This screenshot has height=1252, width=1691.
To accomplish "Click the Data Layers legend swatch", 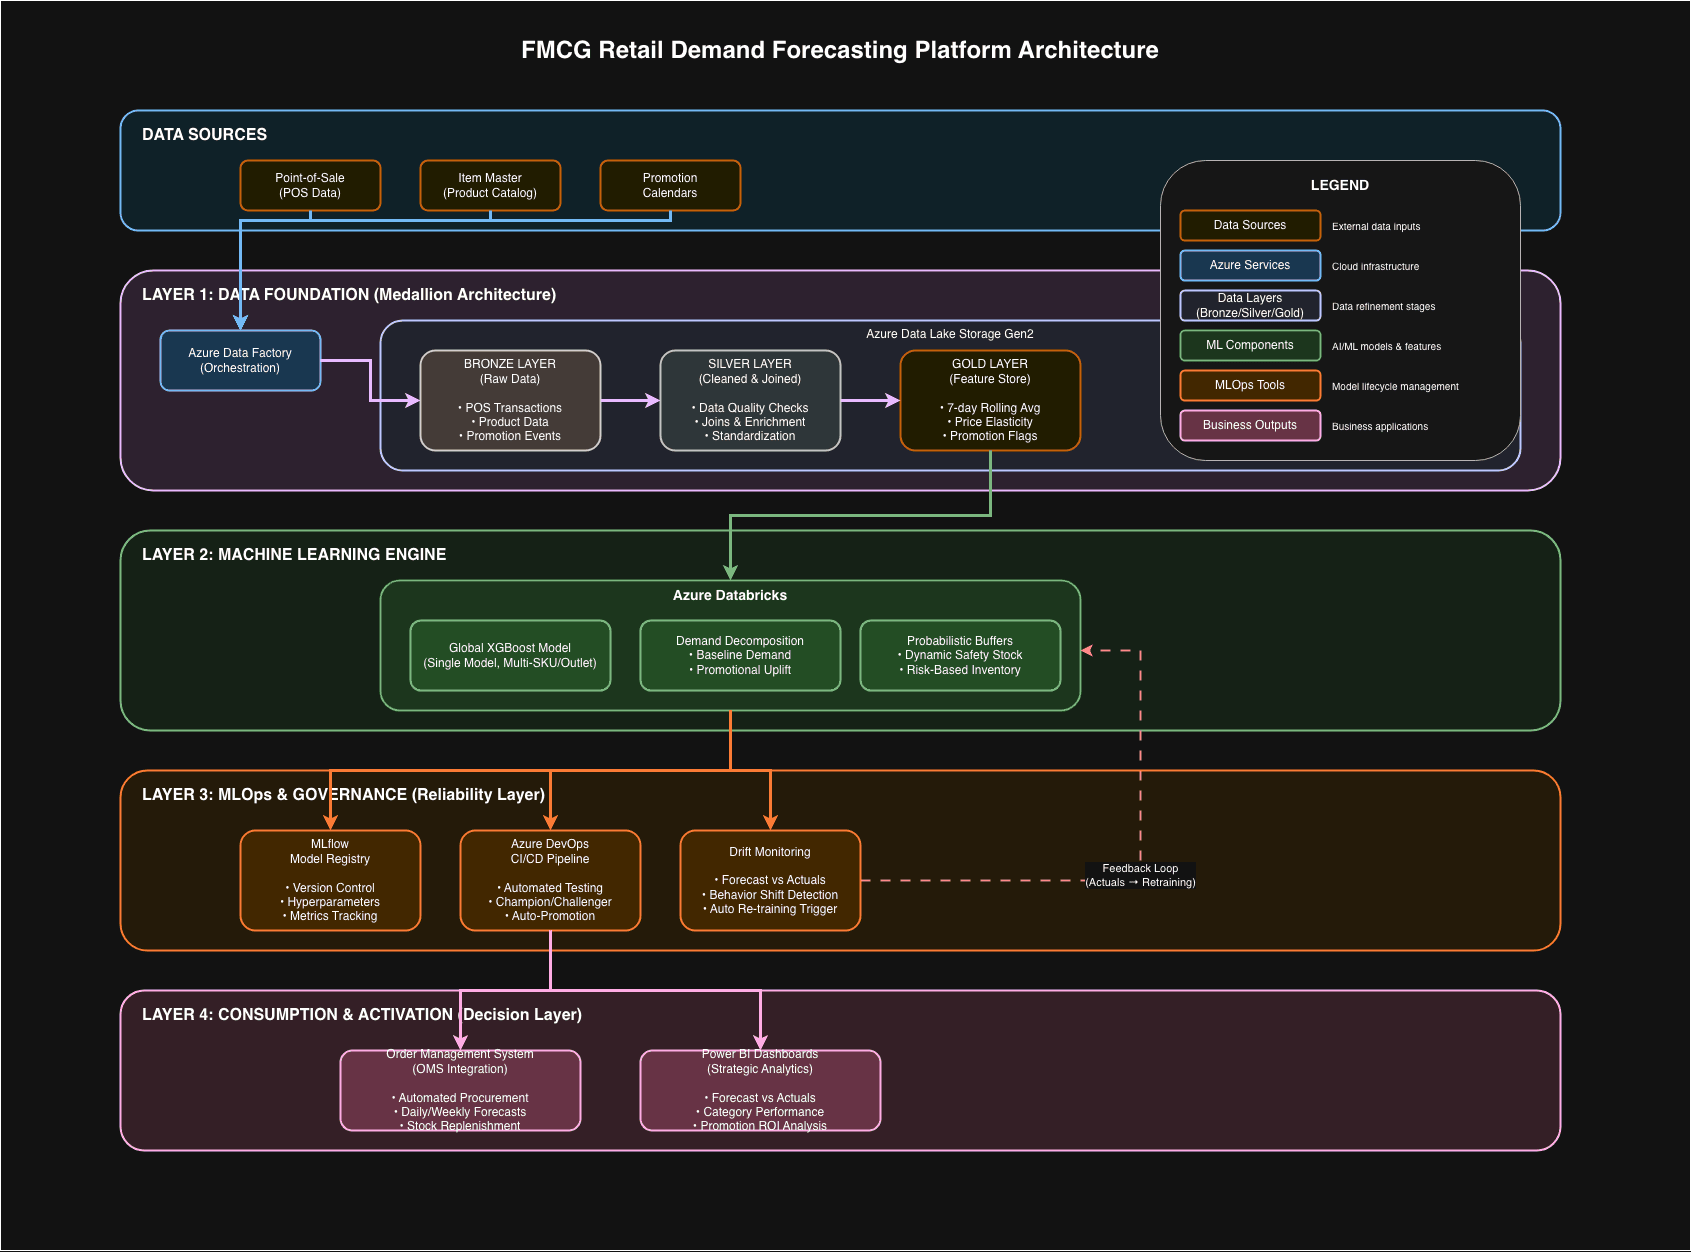I will click(1250, 305).
